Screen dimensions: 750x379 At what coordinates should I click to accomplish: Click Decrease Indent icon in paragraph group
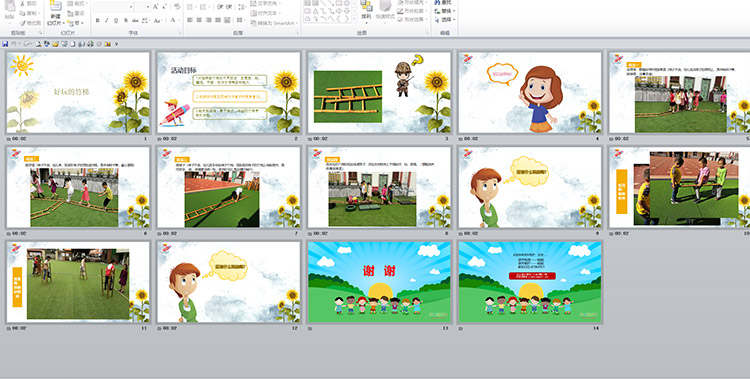pos(220,7)
